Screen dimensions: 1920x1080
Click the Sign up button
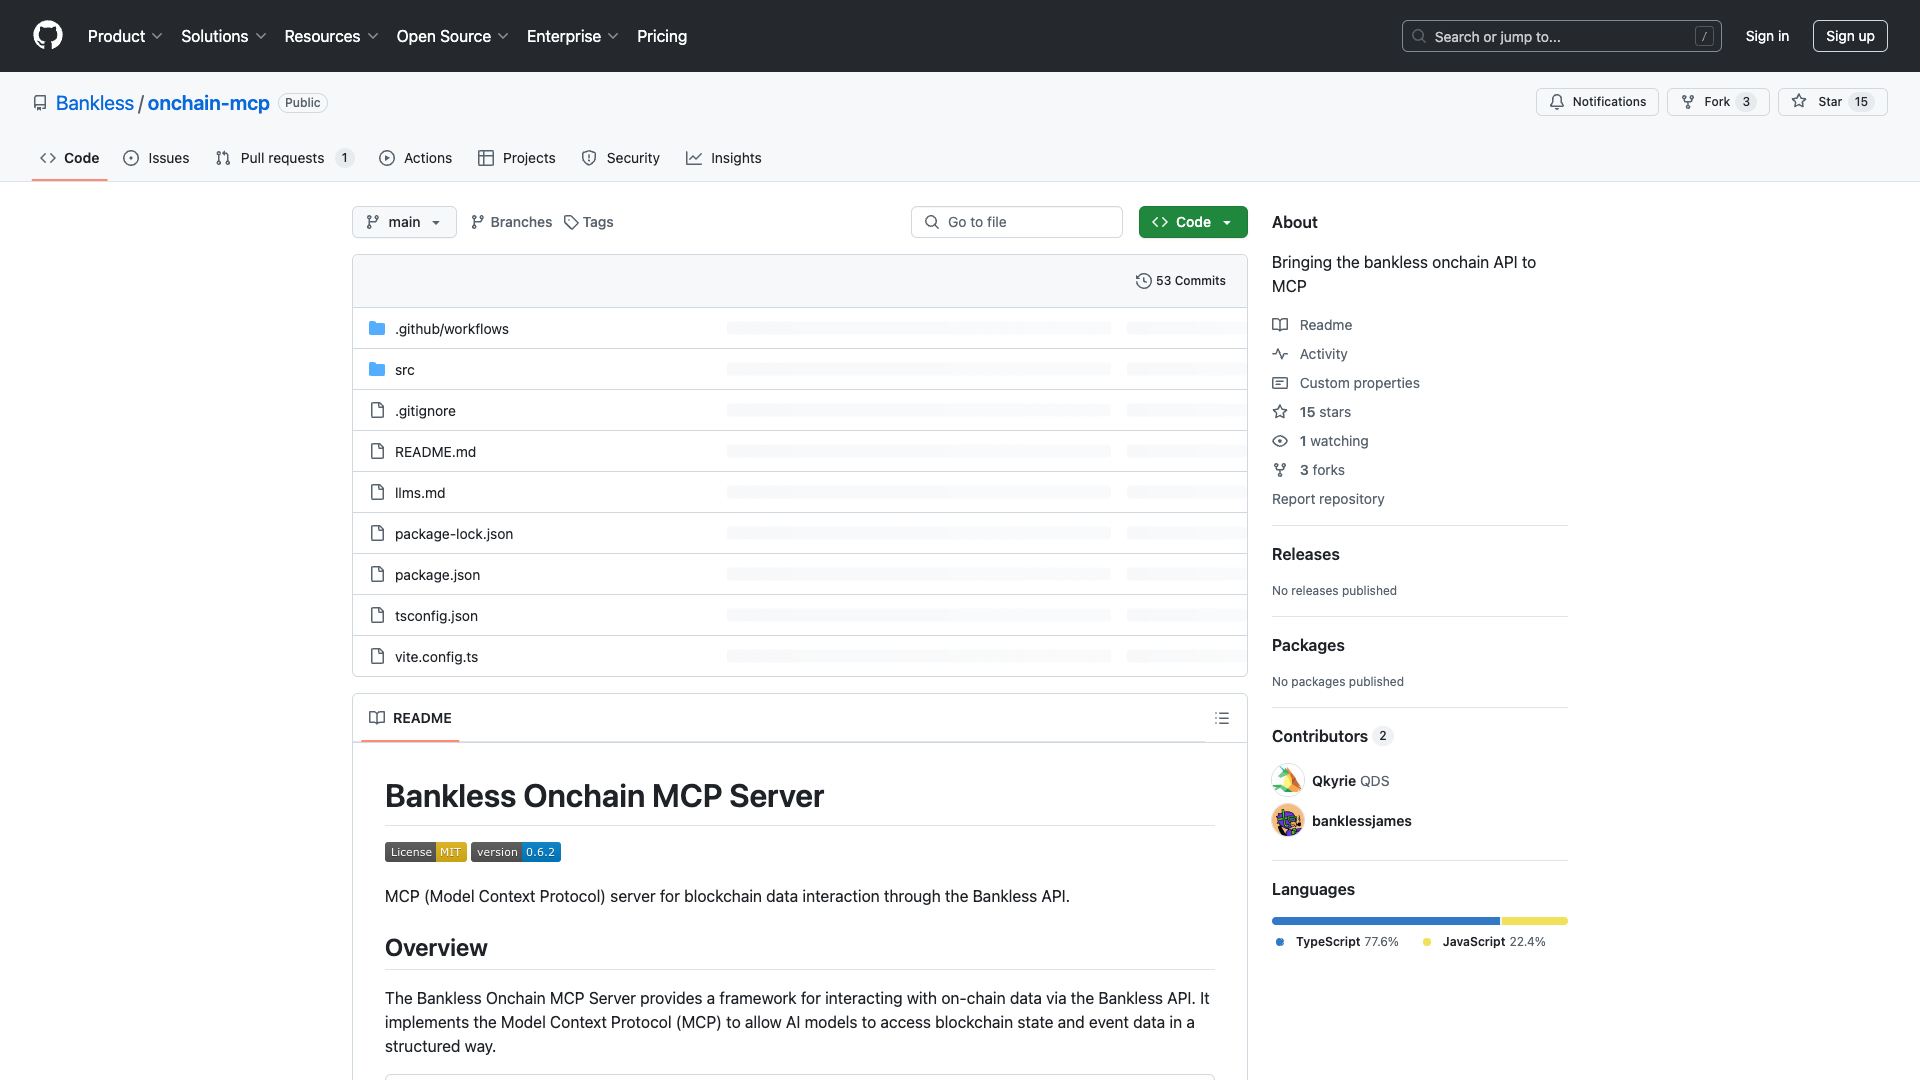[x=1849, y=36]
